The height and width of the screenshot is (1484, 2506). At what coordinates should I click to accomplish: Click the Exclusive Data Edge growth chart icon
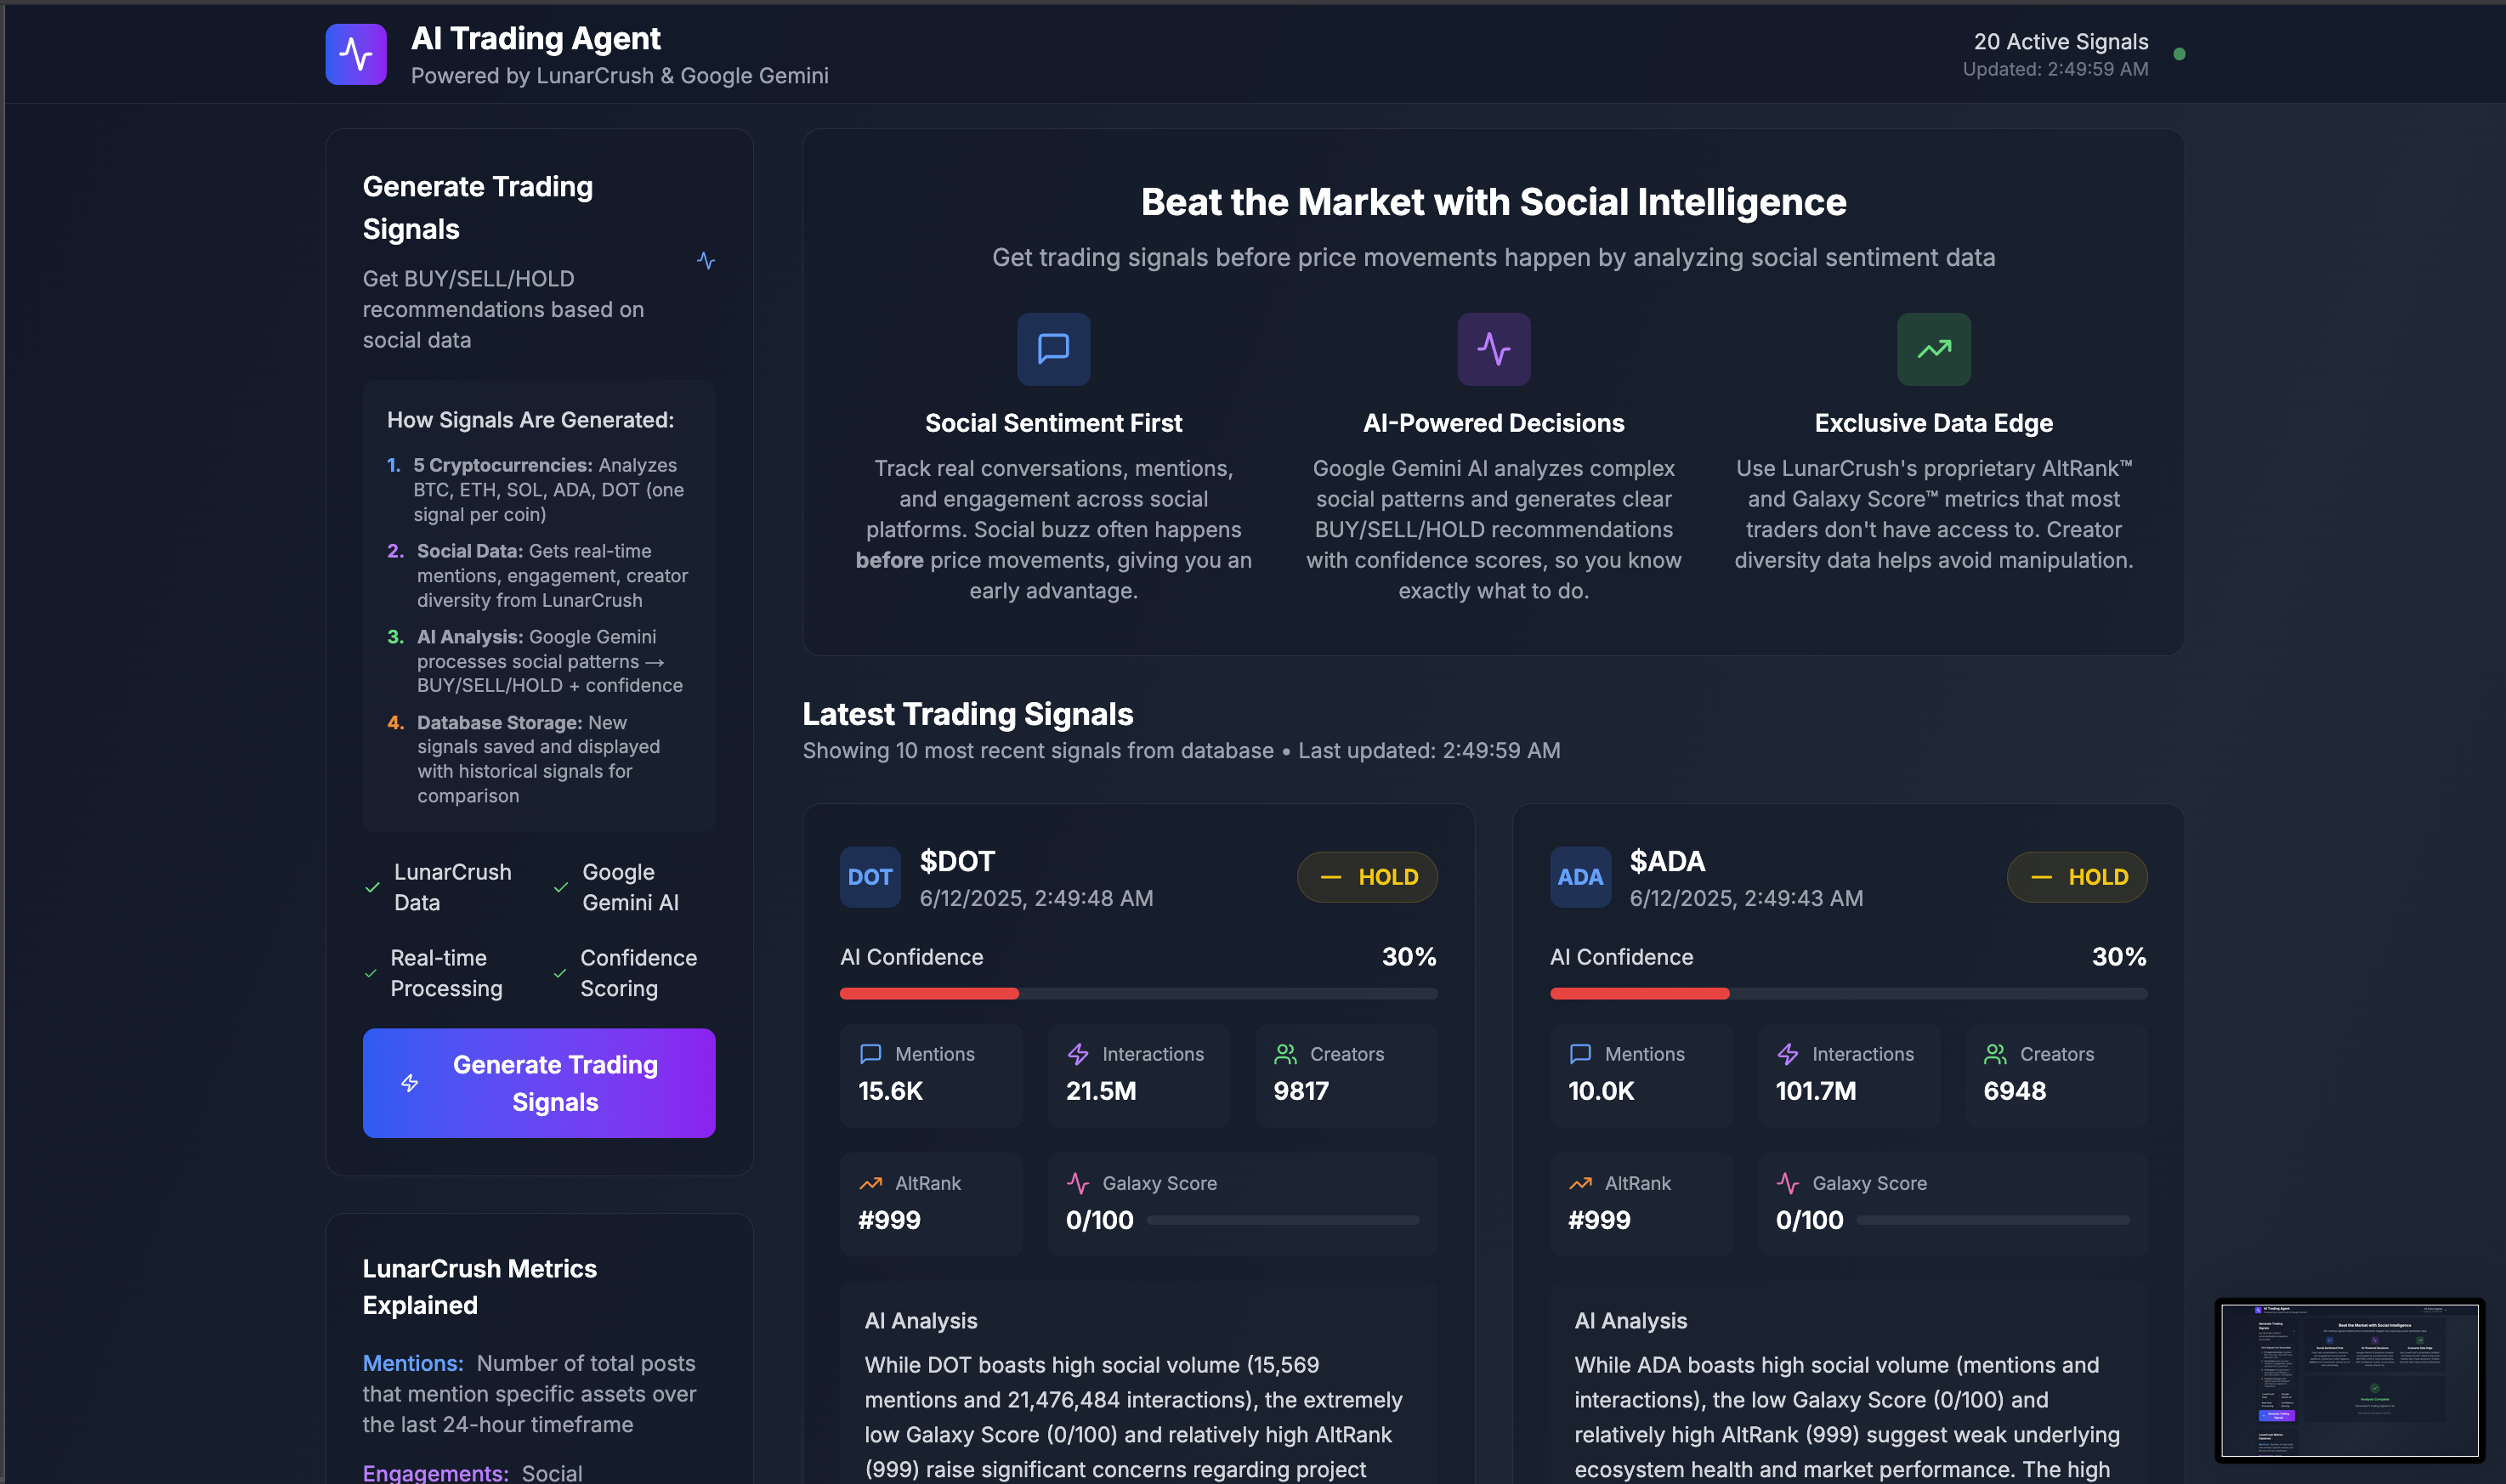click(x=1932, y=349)
